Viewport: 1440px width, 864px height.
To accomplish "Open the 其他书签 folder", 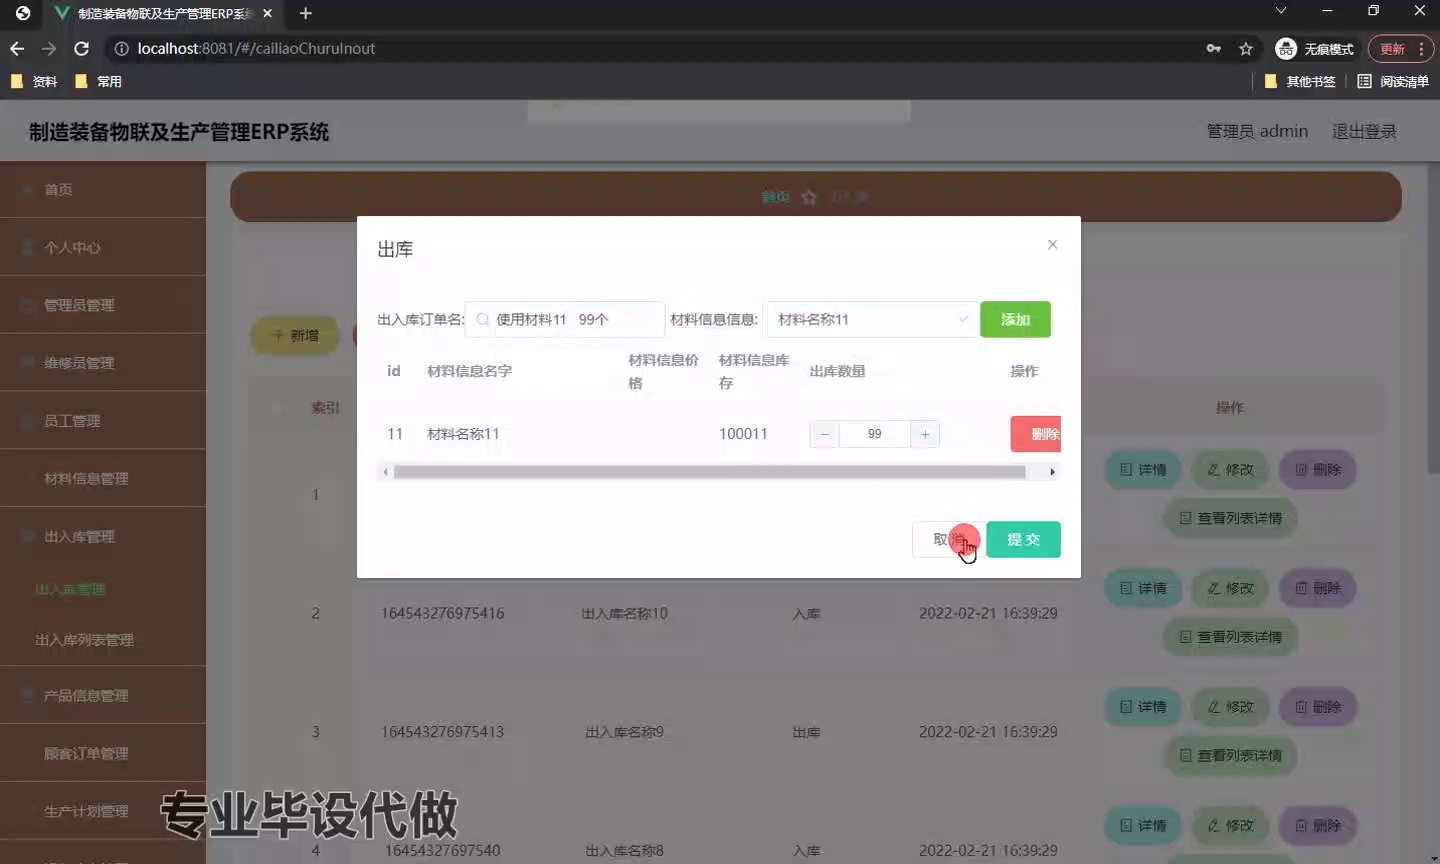I will pyautogui.click(x=1300, y=82).
